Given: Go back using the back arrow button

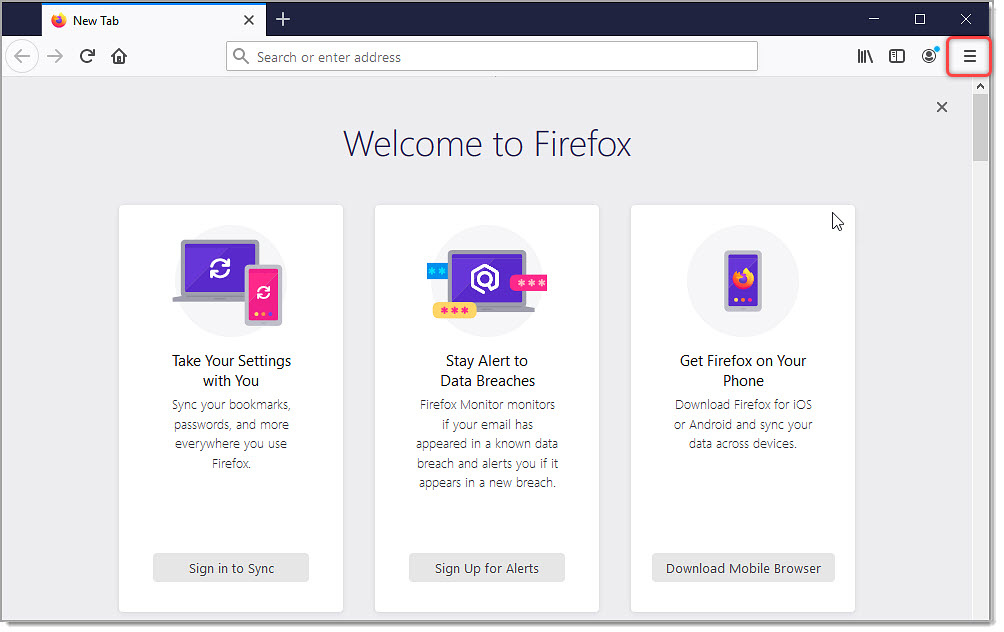Looking at the screenshot, I should (22, 56).
